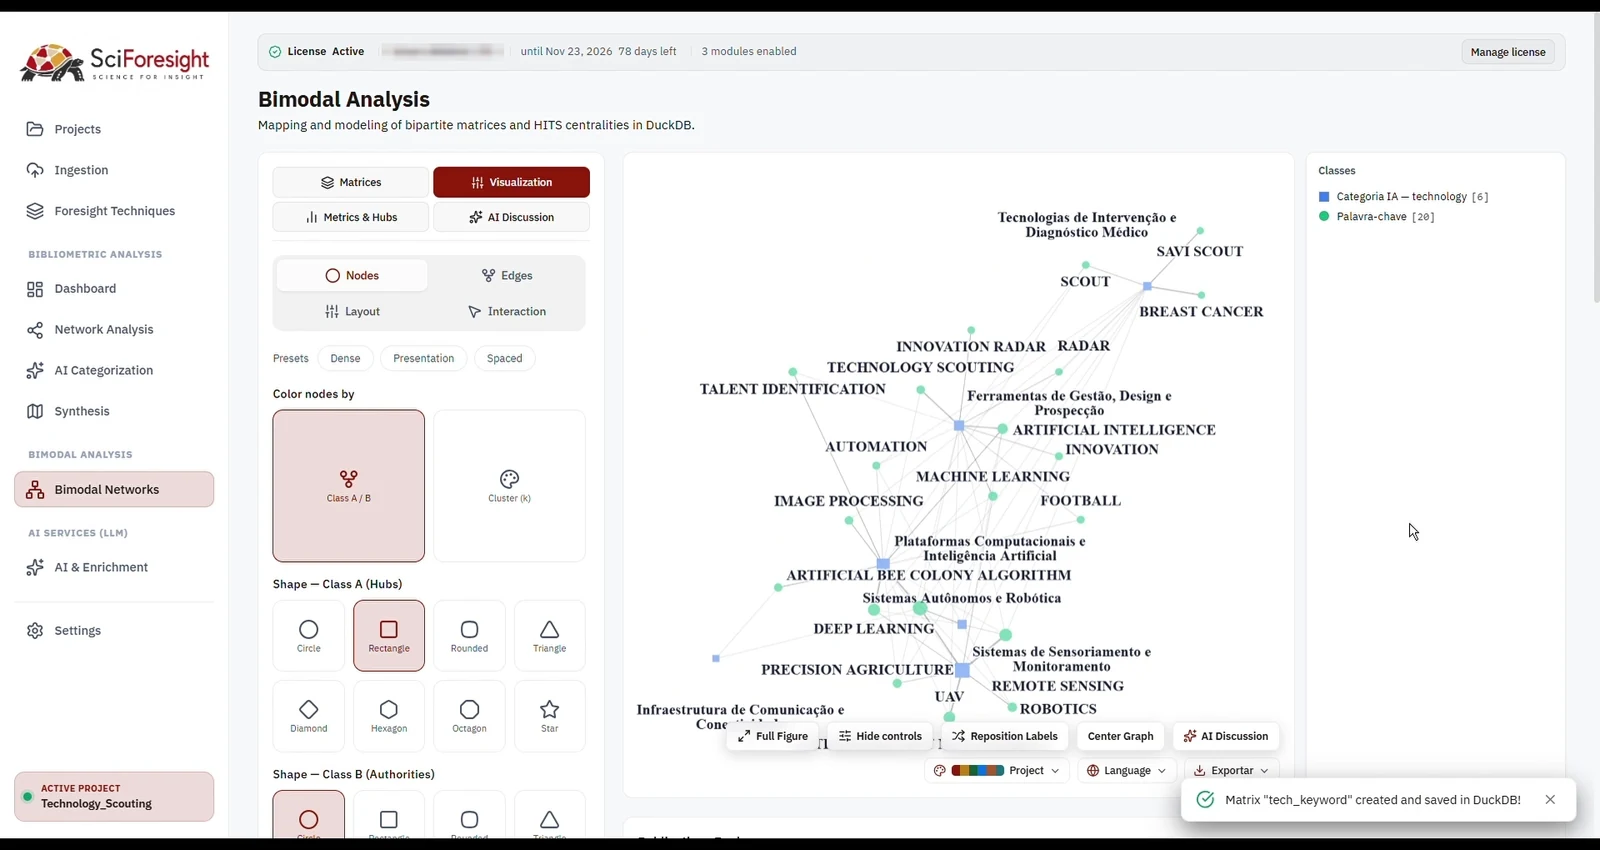Click the MACHINE LEARNING node label
Screen dimensions: 1600x850
993,477
